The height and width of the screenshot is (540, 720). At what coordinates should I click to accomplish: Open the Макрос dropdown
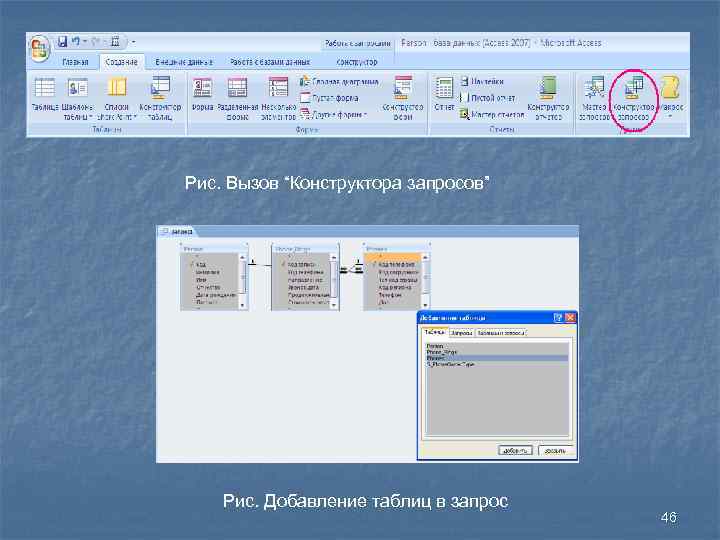(x=670, y=99)
